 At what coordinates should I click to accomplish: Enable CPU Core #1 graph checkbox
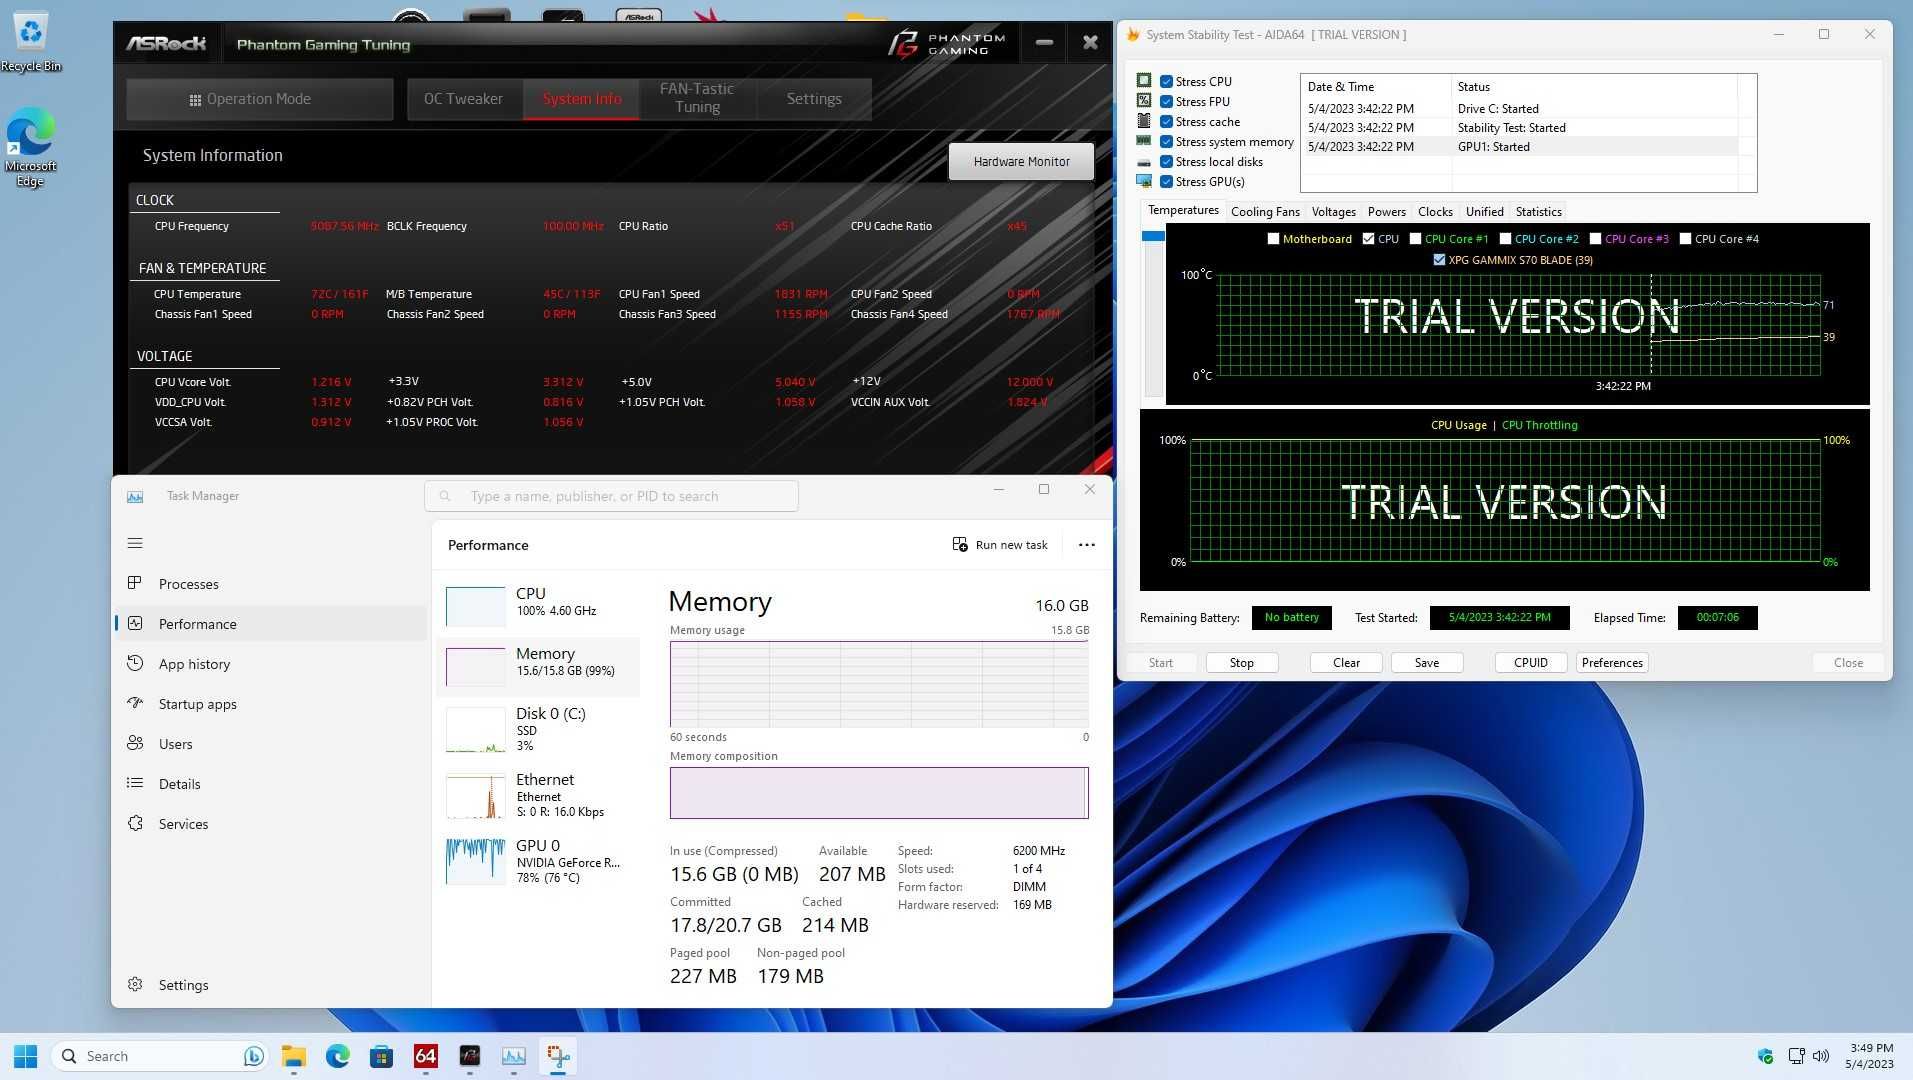tap(1415, 239)
